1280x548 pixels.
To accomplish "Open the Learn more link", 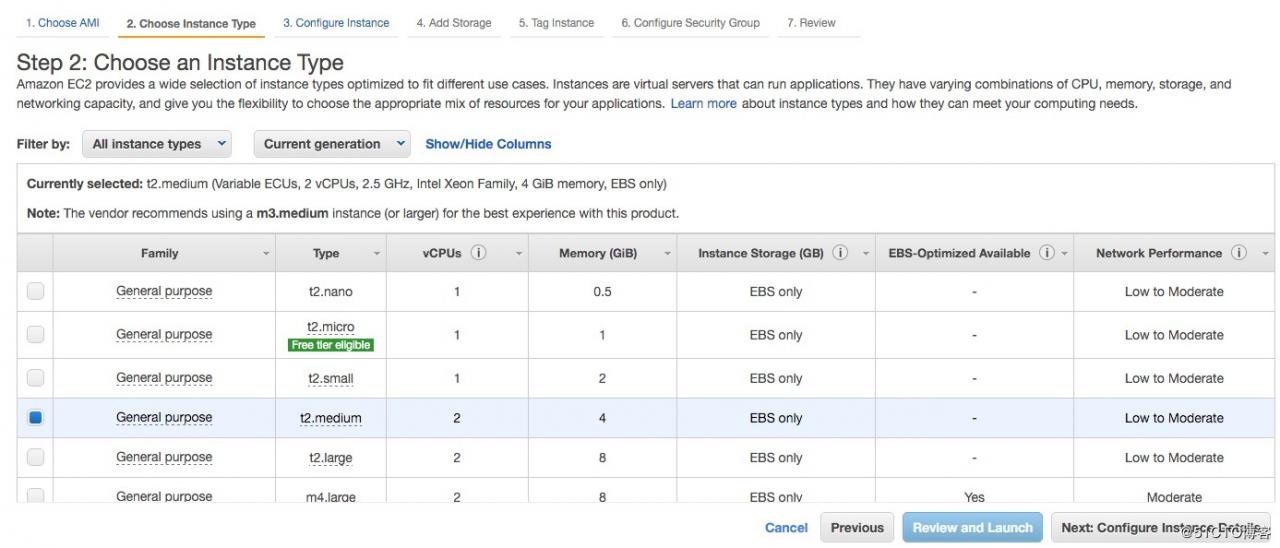I will click(x=703, y=104).
